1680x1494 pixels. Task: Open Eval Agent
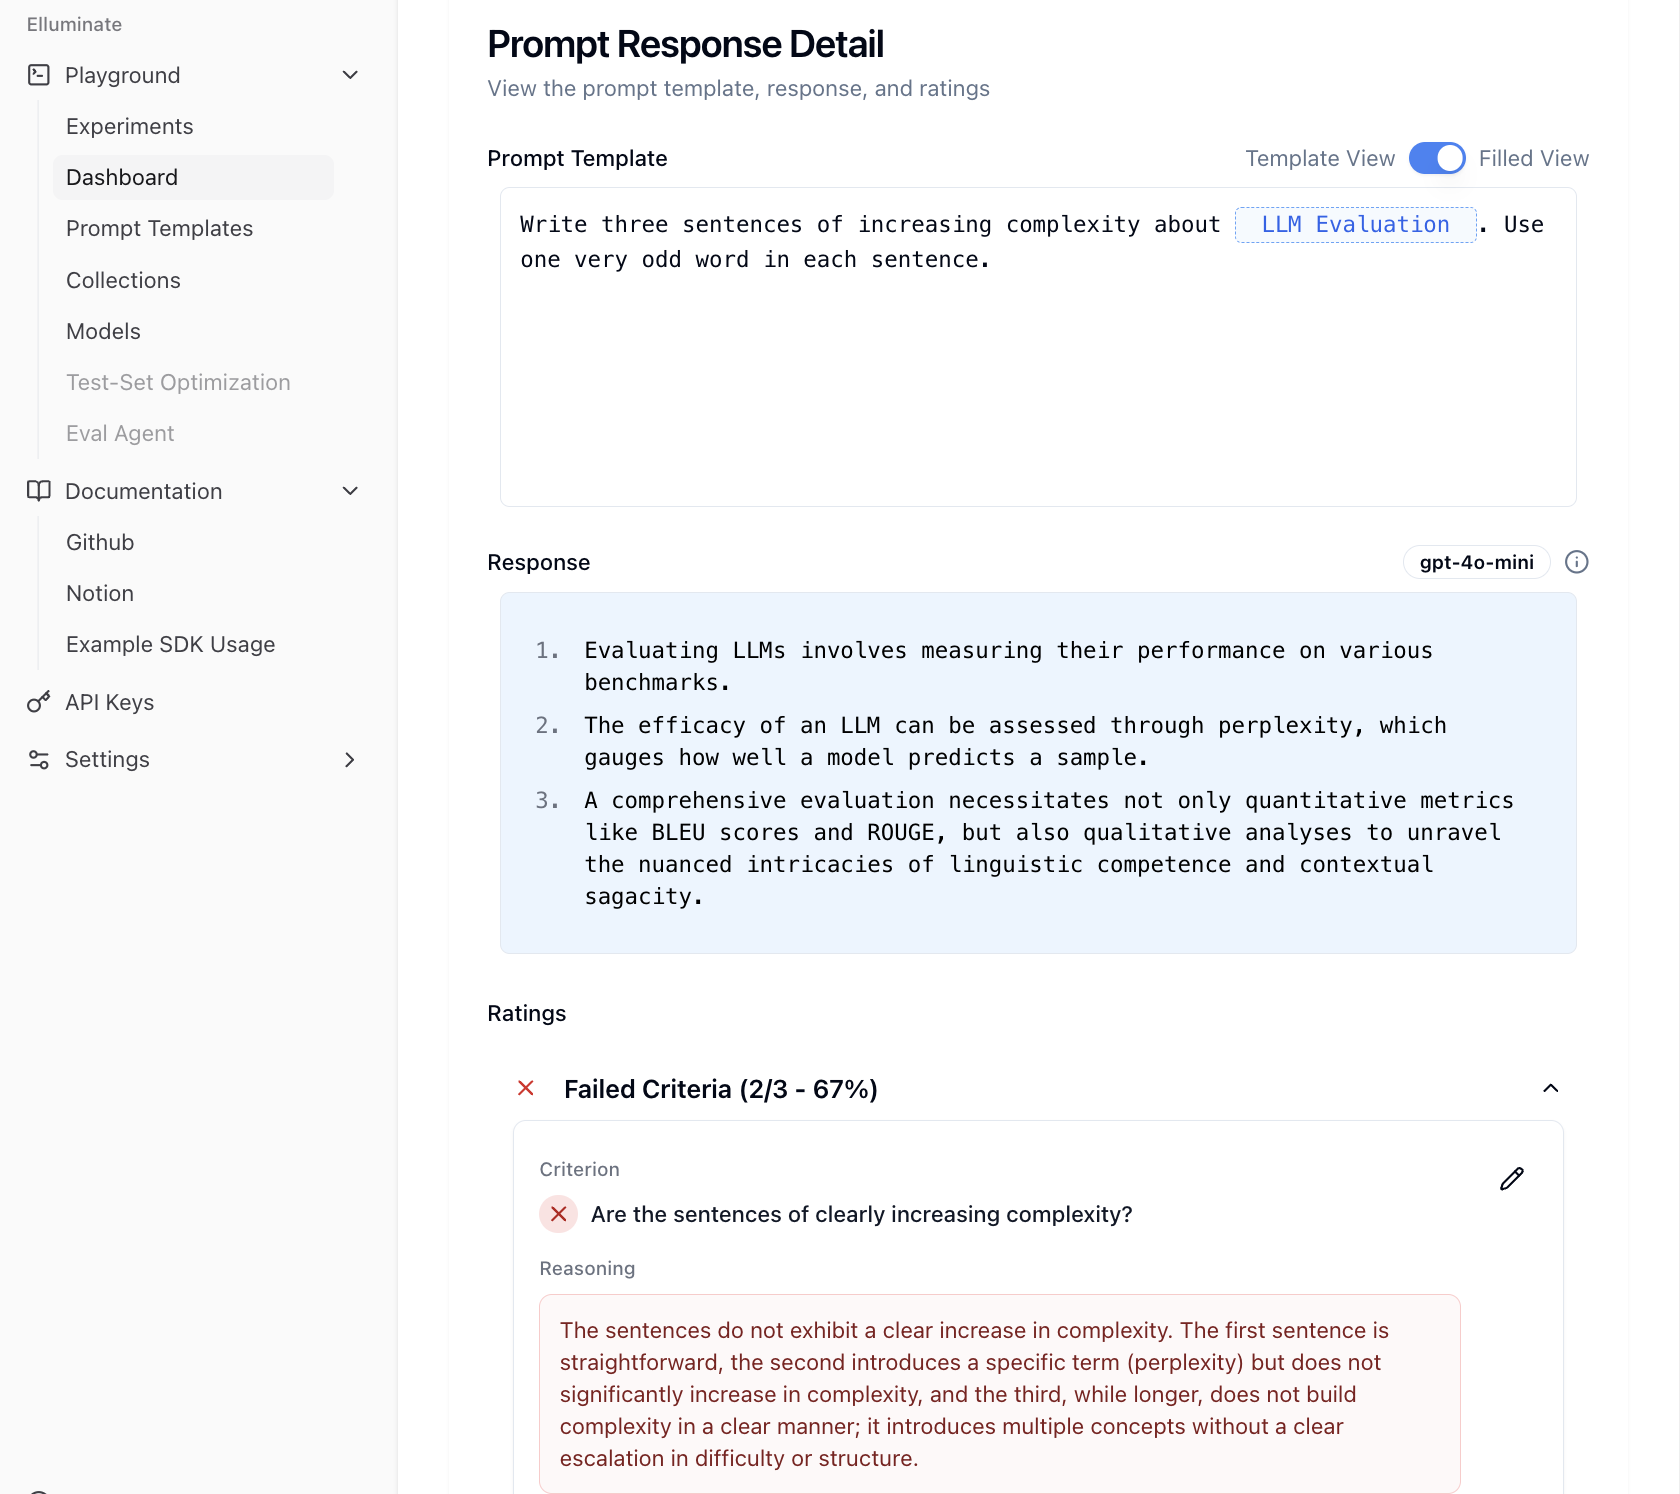pos(120,433)
